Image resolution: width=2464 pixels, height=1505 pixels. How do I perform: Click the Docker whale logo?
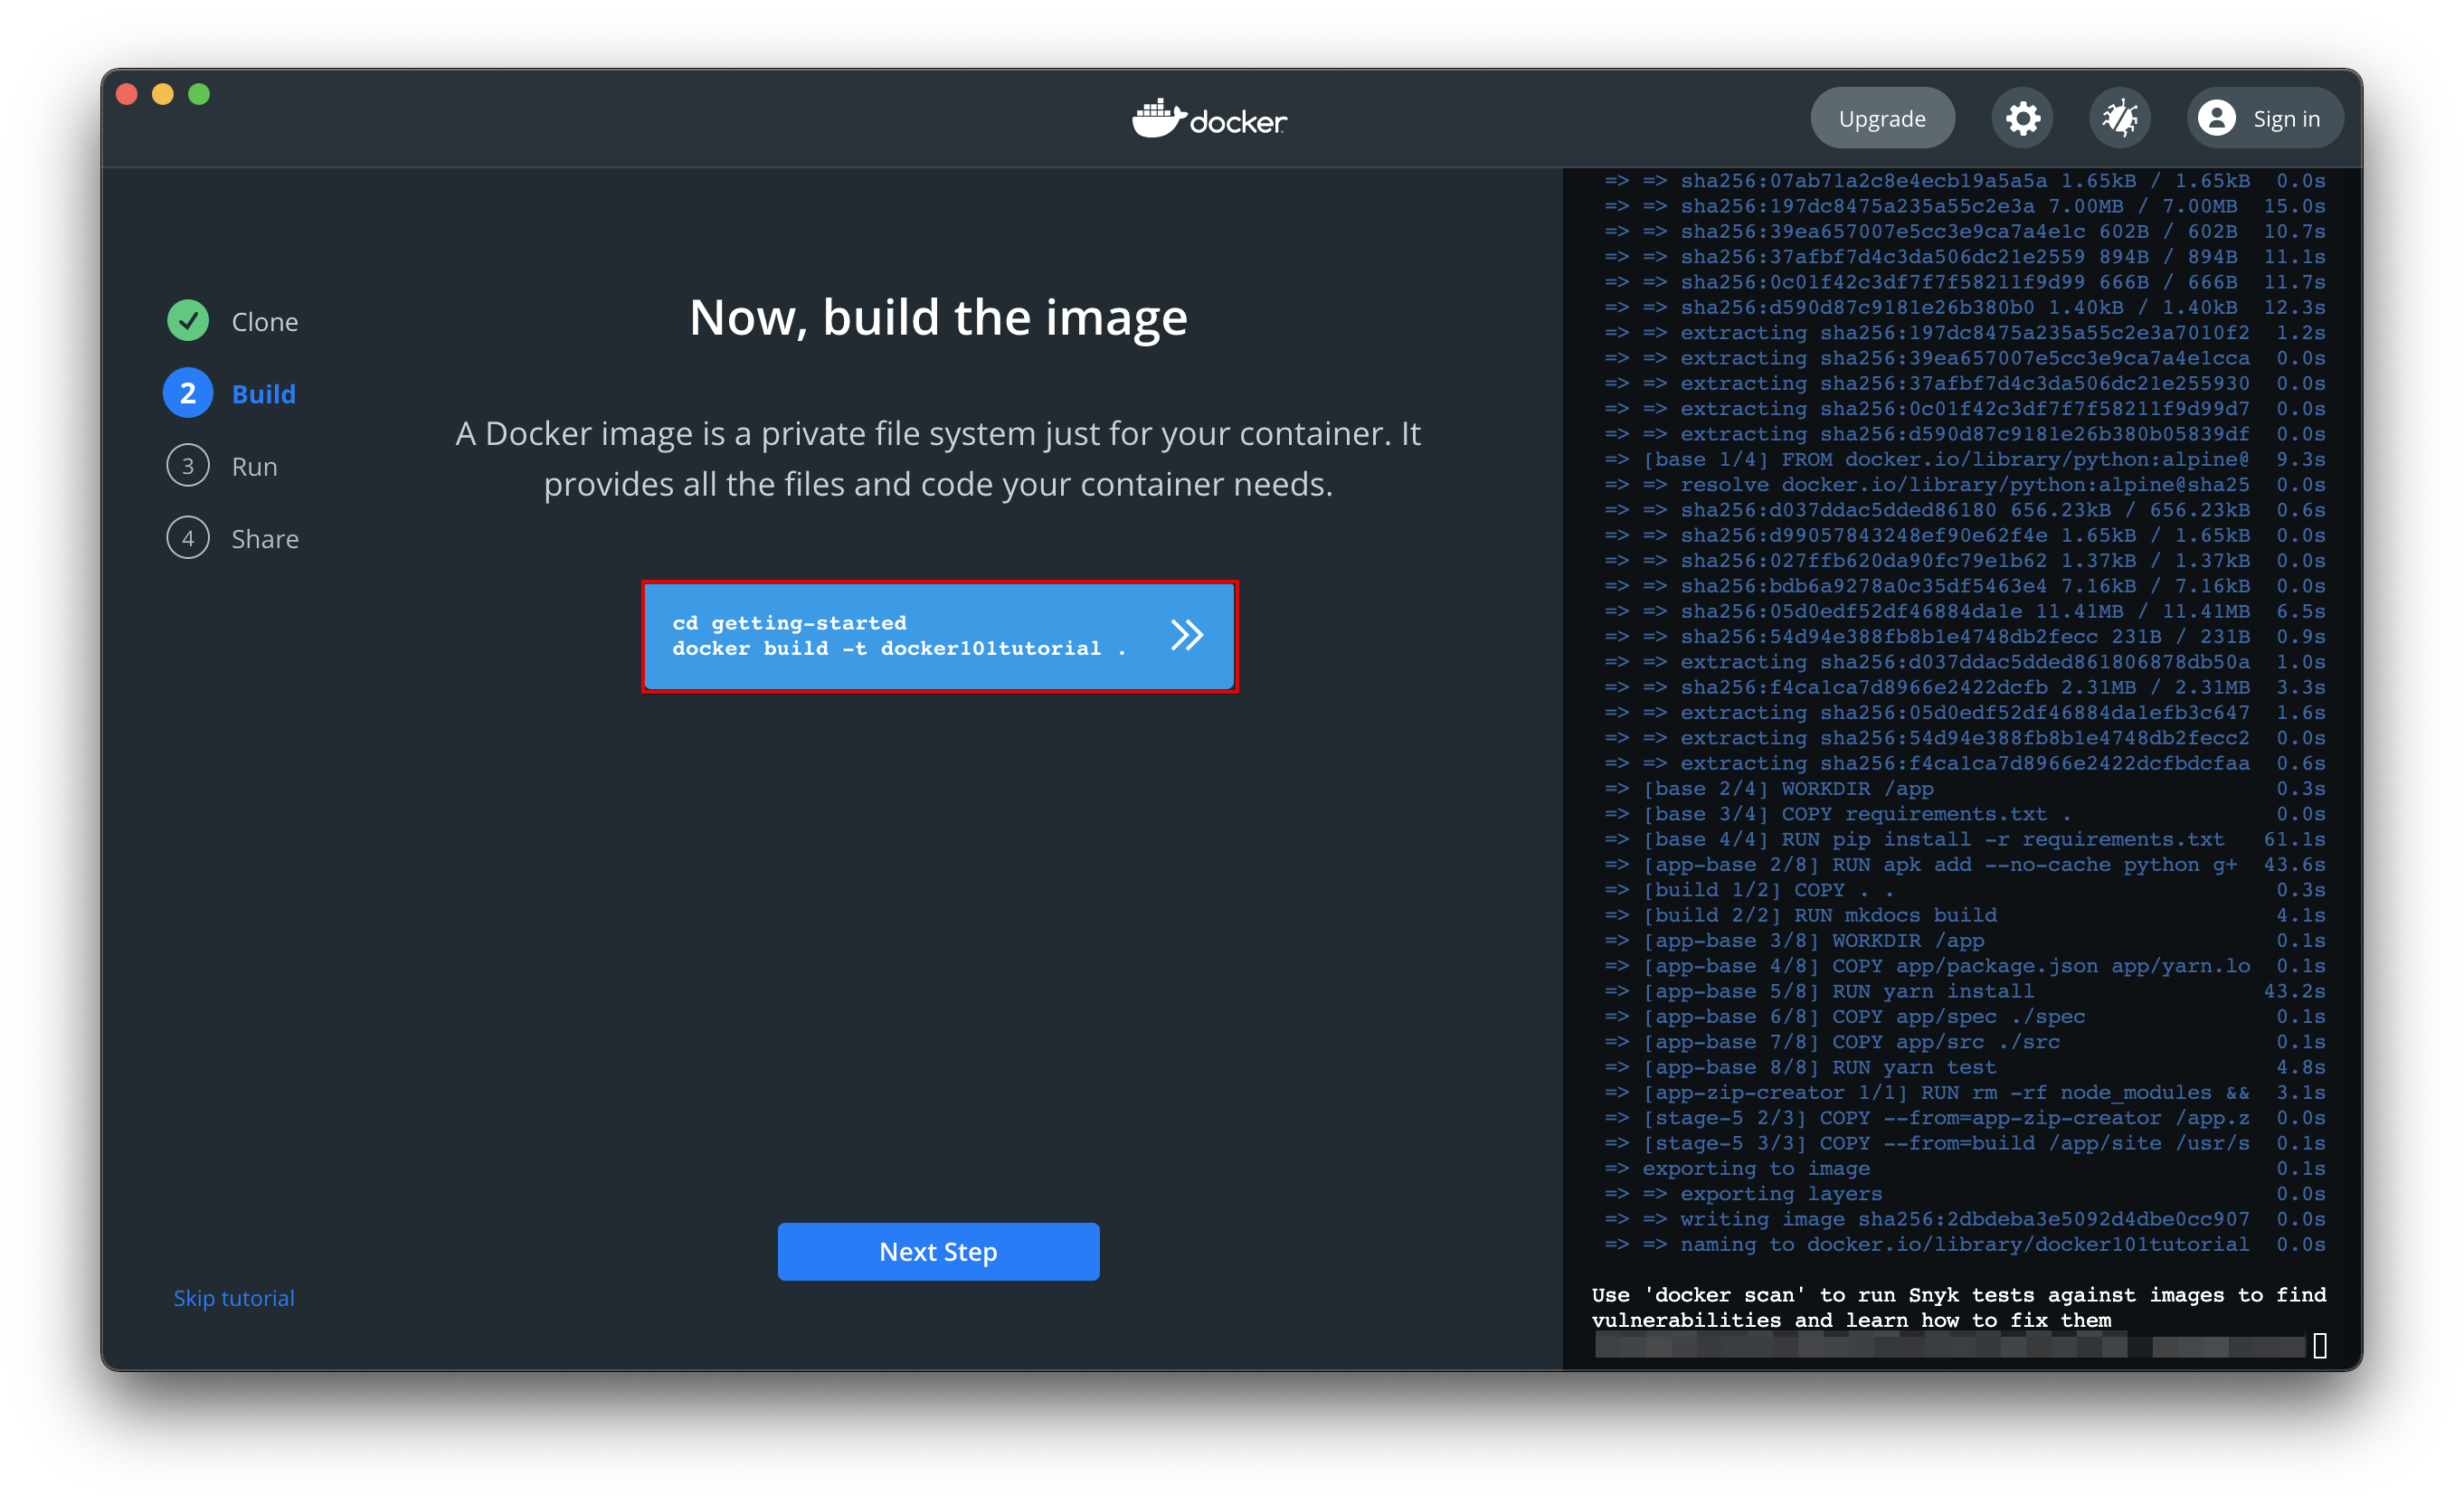(1158, 119)
